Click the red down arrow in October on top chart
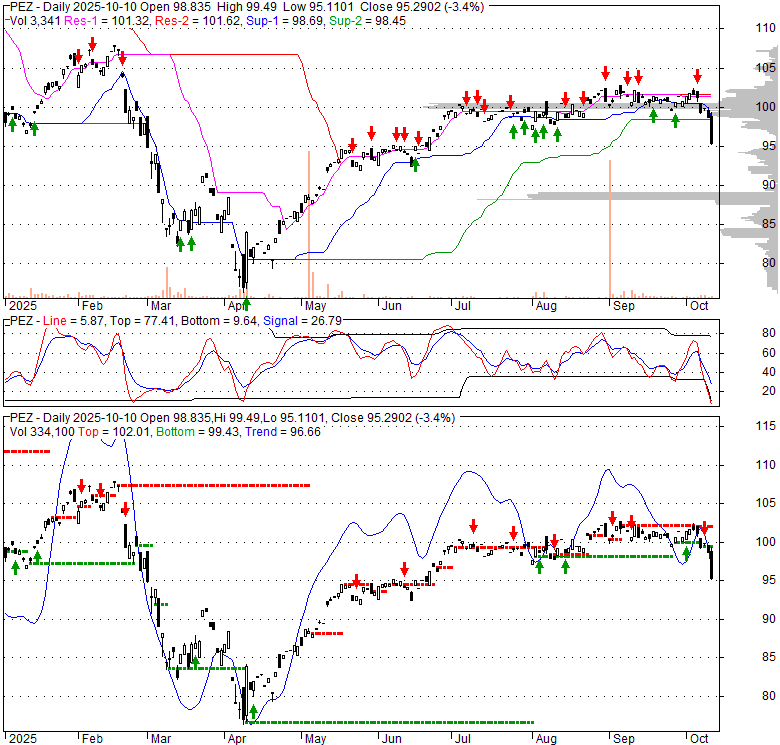780x745 pixels. click(x=698, y=75)
